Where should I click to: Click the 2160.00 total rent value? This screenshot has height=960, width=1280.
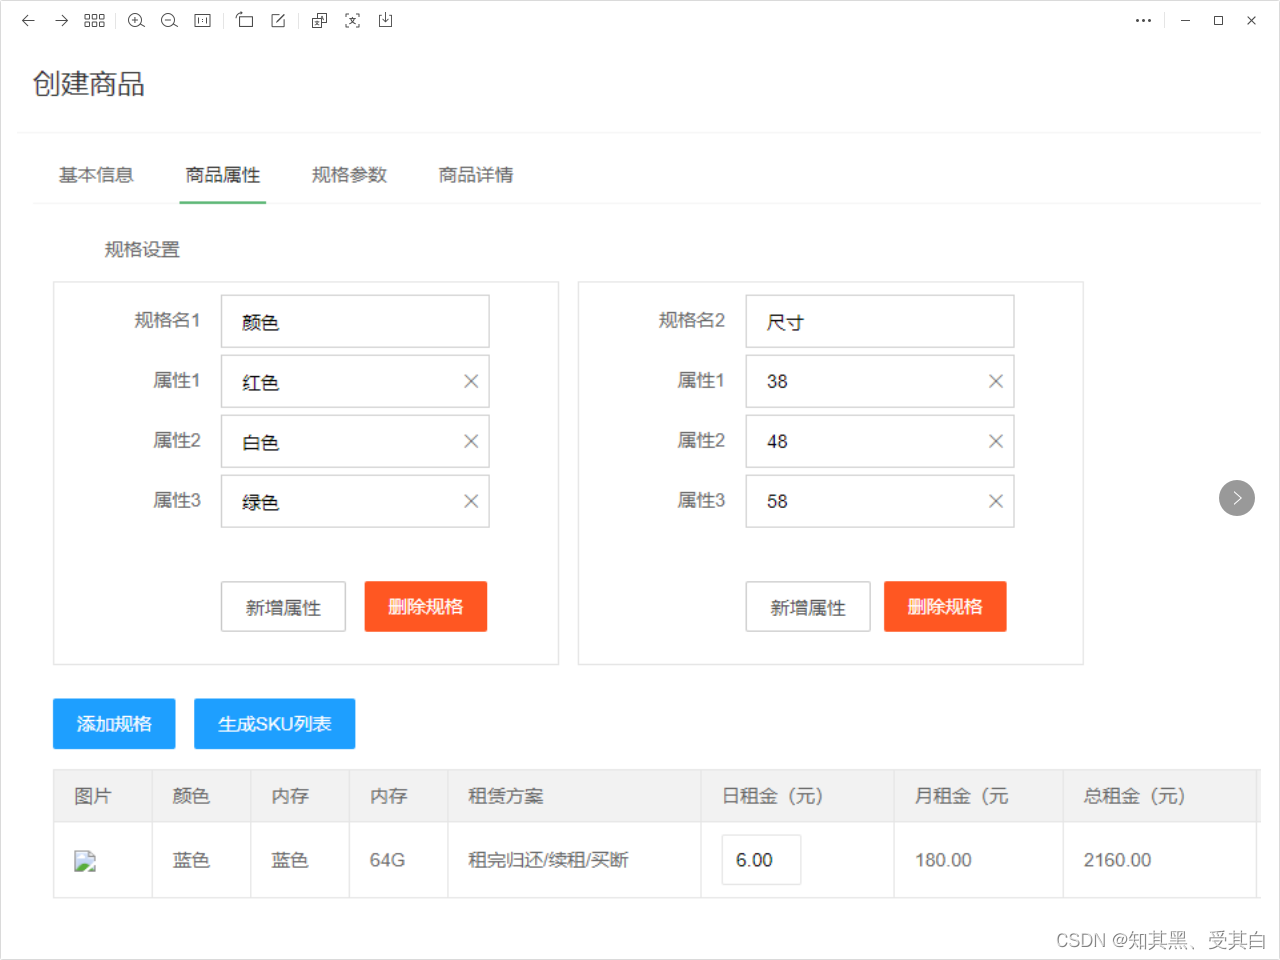click(1117, 860)
